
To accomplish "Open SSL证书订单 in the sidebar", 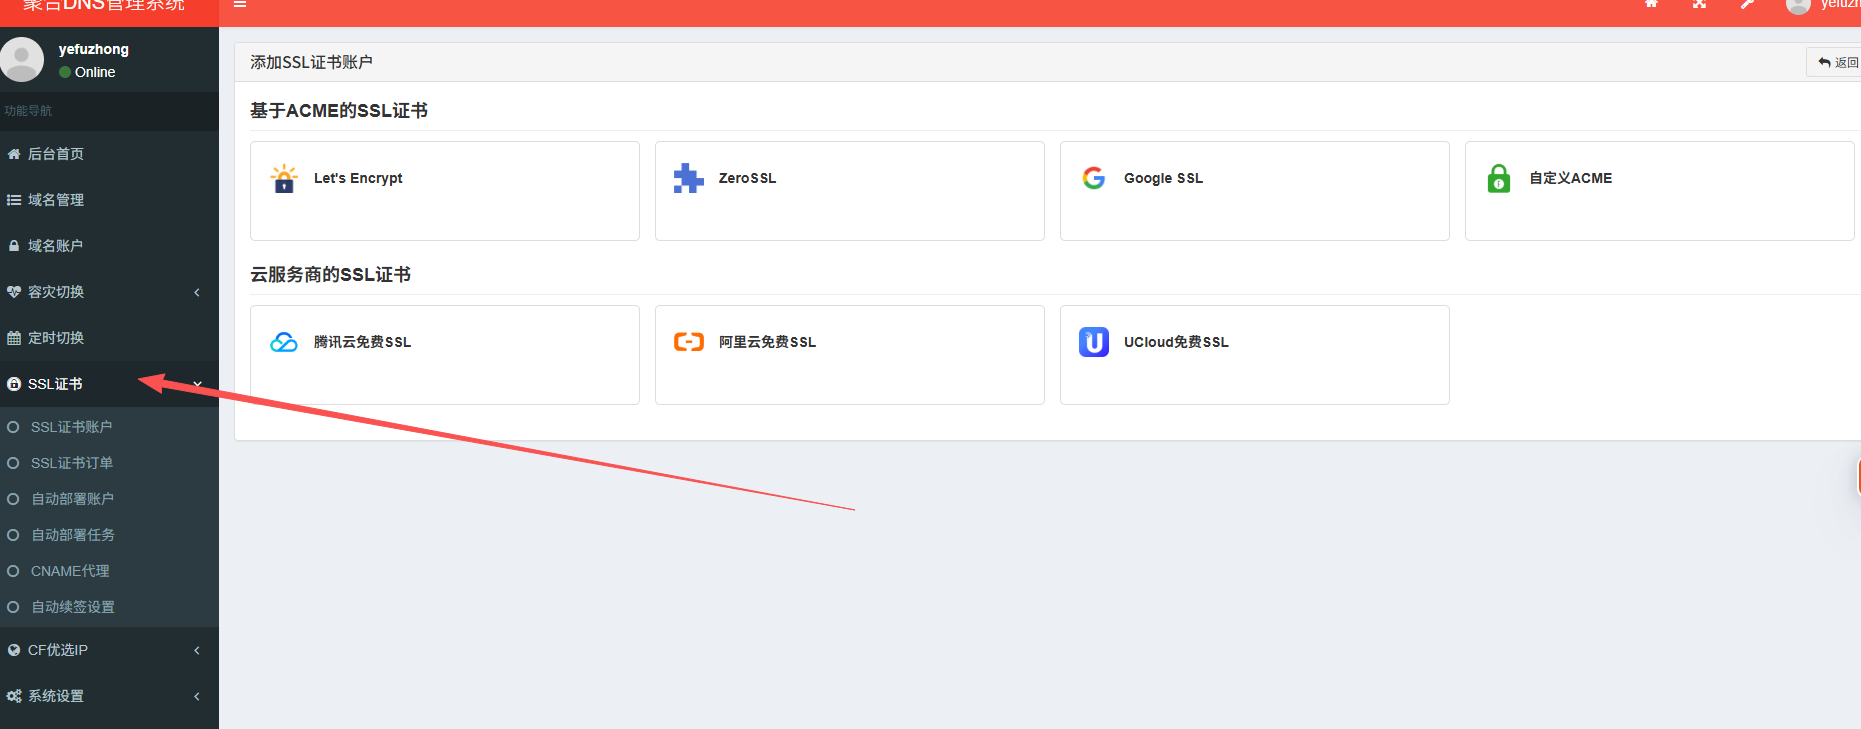I will [71, 463].
